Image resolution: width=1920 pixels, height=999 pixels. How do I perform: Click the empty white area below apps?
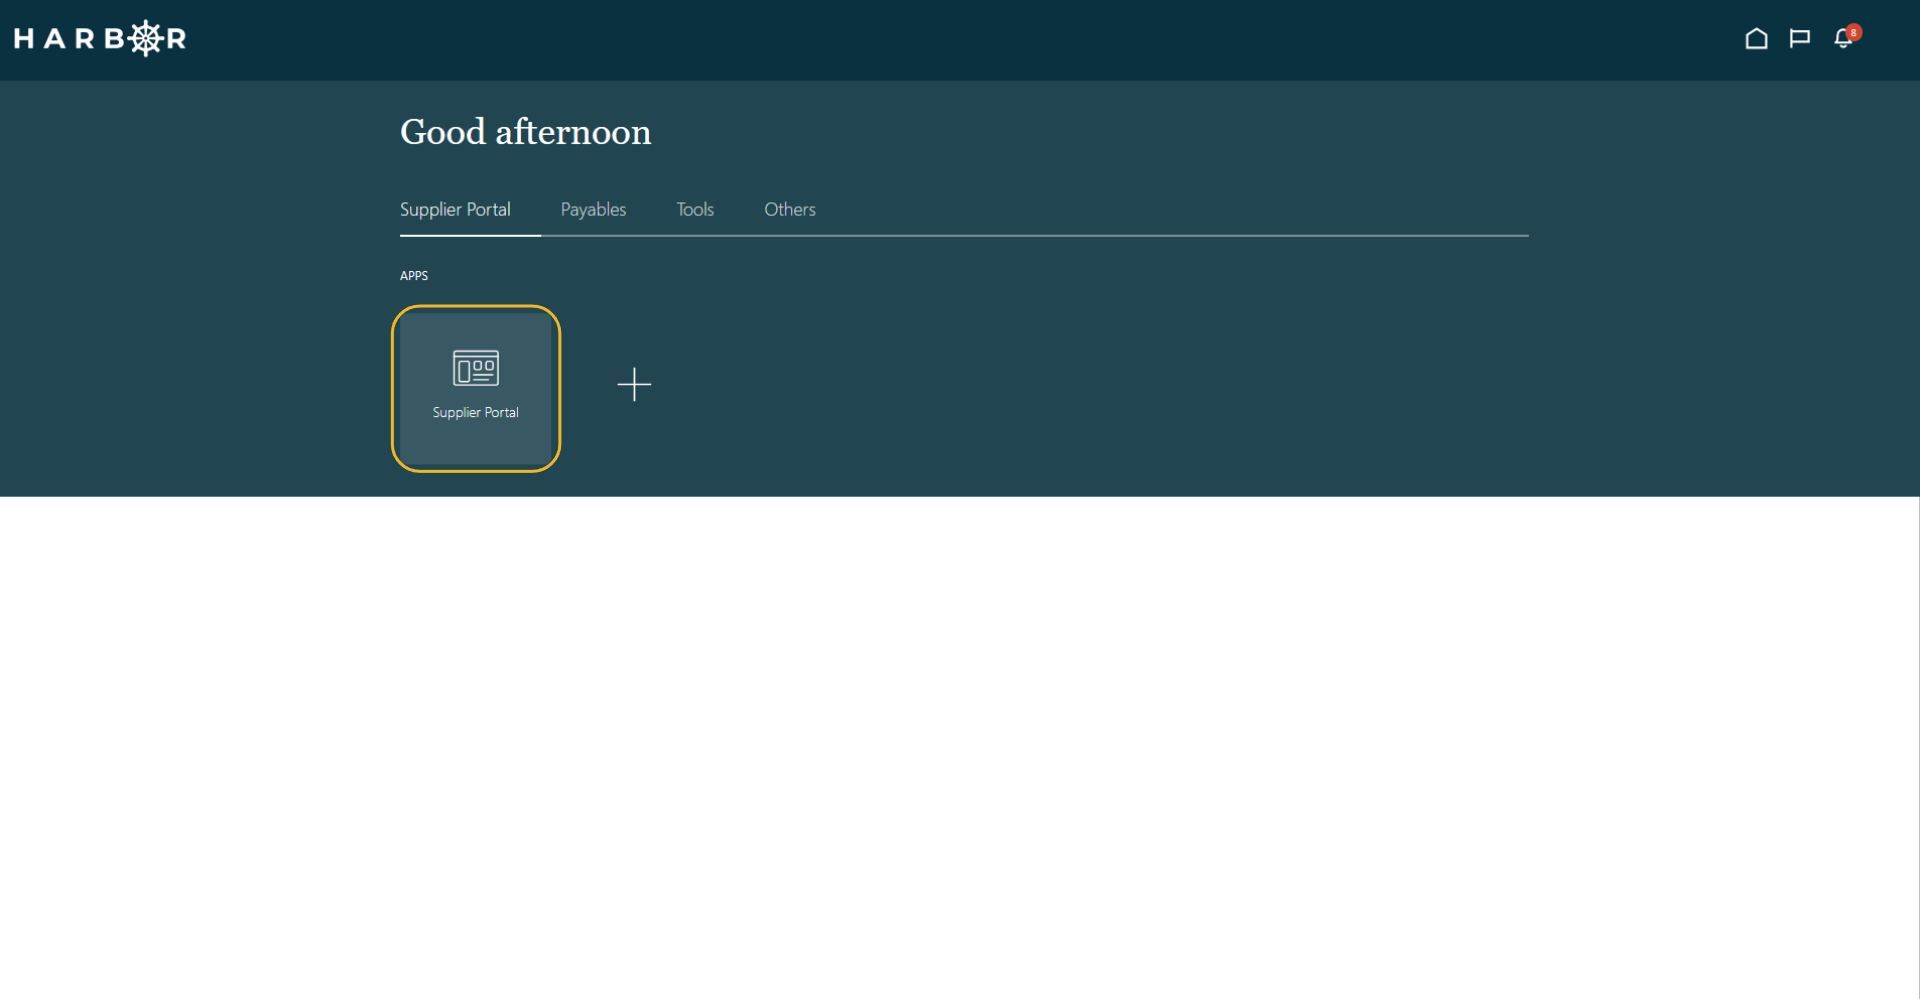pos(958,747)
